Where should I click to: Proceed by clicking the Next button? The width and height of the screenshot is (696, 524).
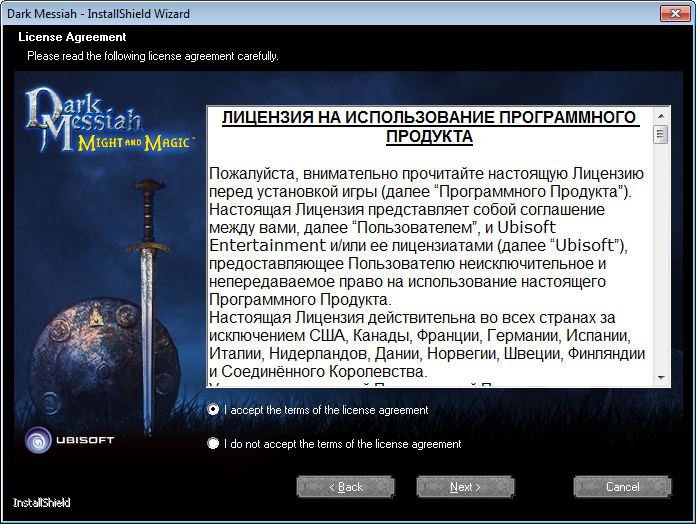[465, 487]
